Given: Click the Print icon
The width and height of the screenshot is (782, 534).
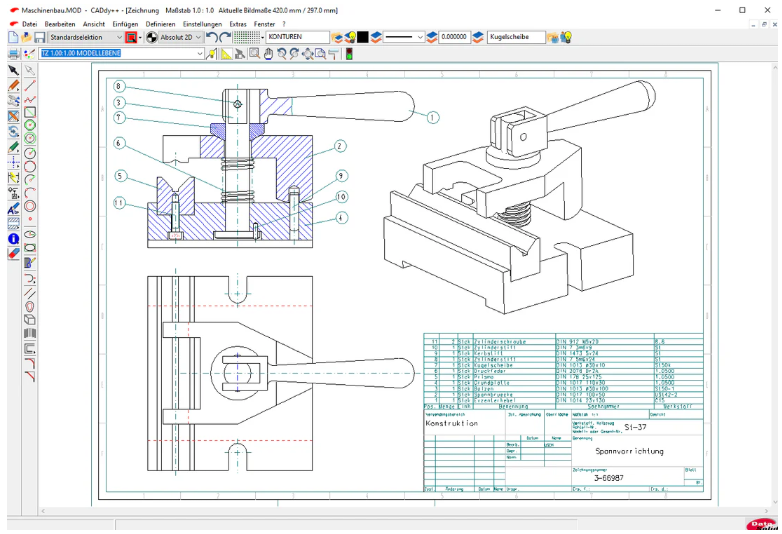Looking at the screenshot, I should pos(14,53).
